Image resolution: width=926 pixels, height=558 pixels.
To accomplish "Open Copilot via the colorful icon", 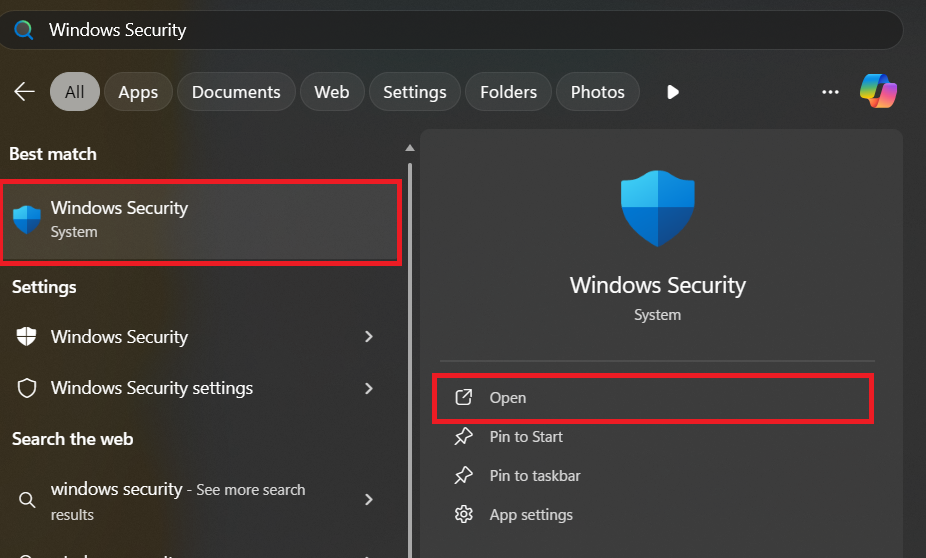I will pos(878,92).
